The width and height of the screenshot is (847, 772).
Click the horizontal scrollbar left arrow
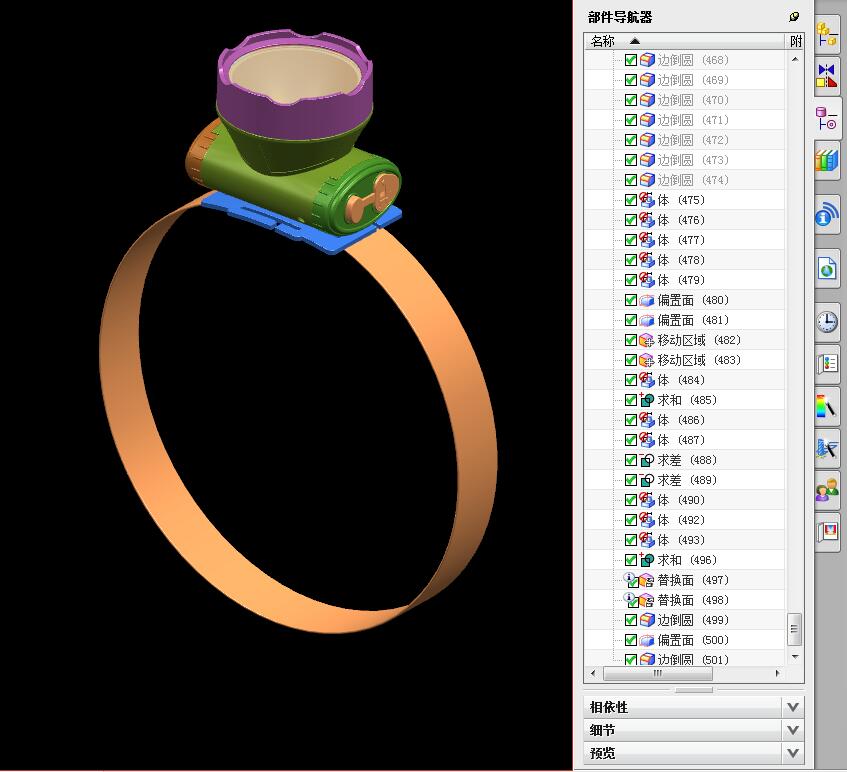[x=593, y=673]
